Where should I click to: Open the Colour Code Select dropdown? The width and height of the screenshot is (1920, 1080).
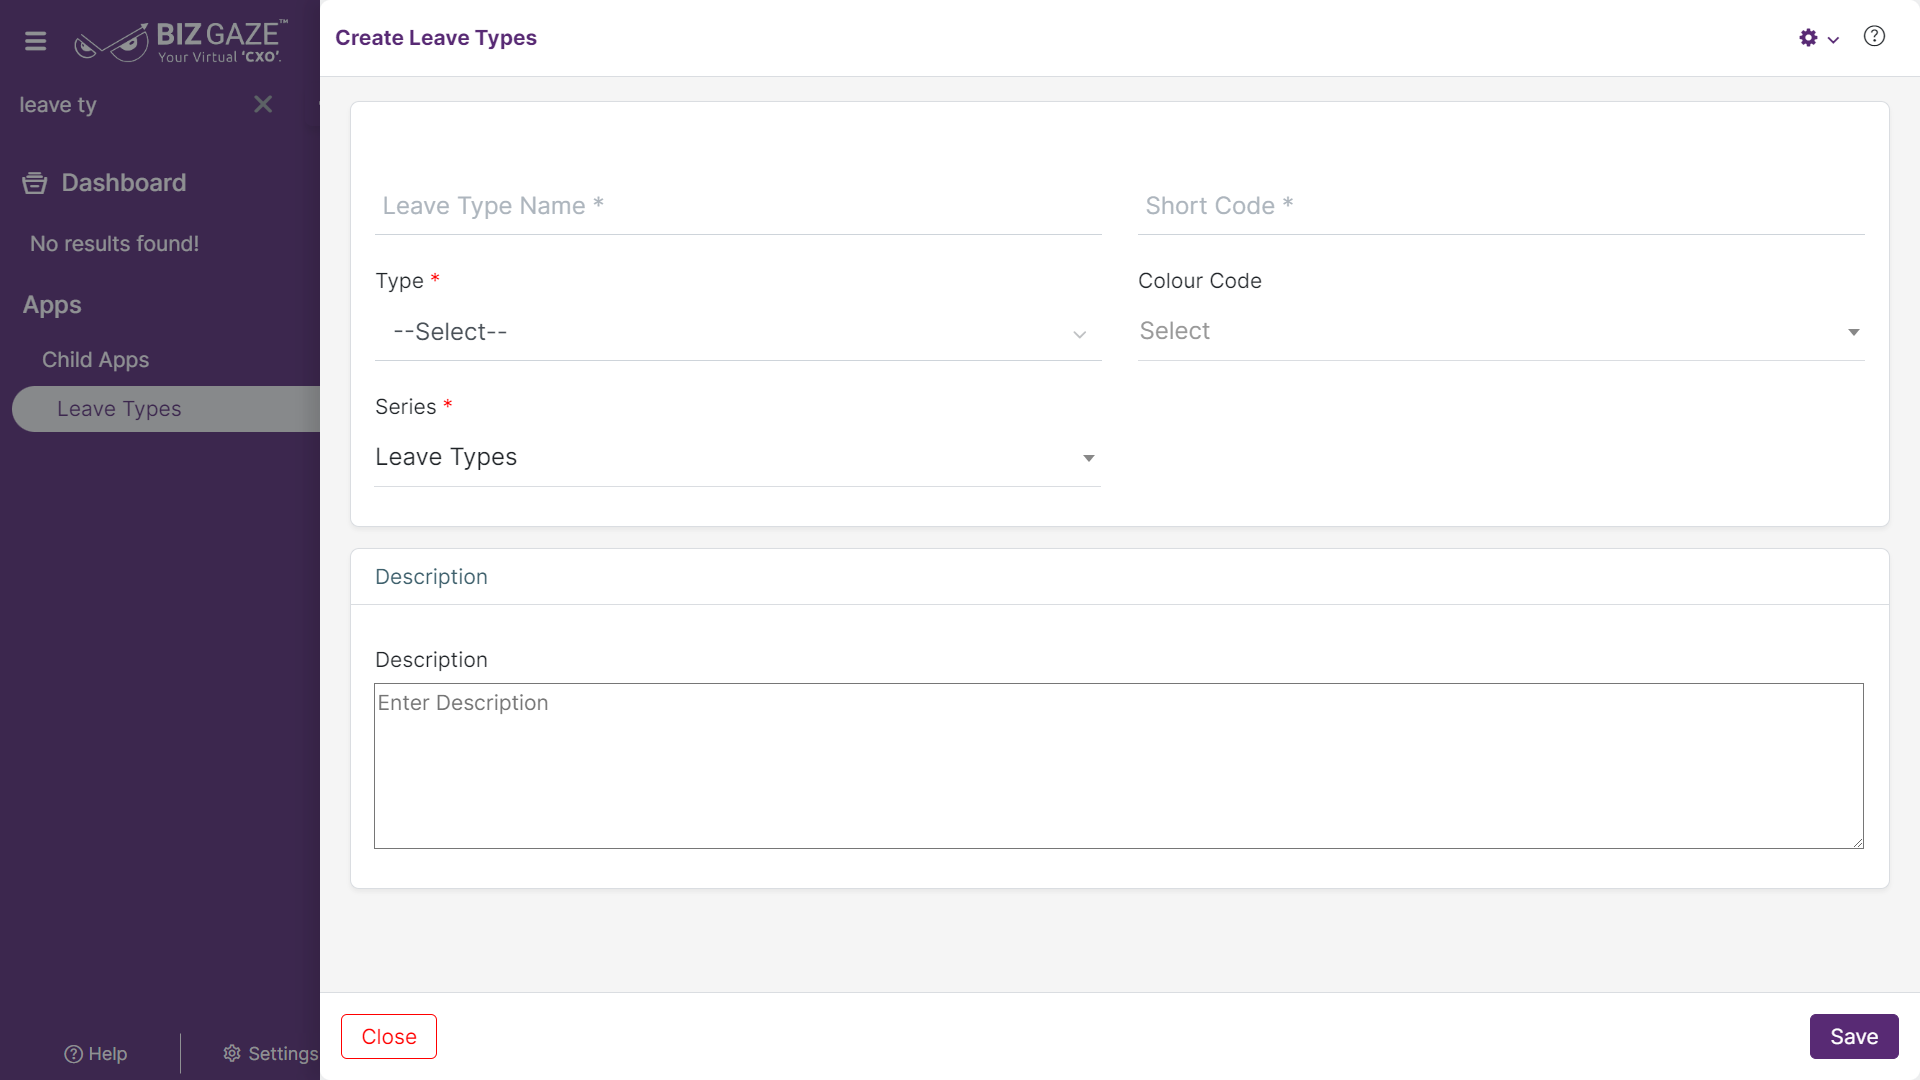click(1501, 332)
